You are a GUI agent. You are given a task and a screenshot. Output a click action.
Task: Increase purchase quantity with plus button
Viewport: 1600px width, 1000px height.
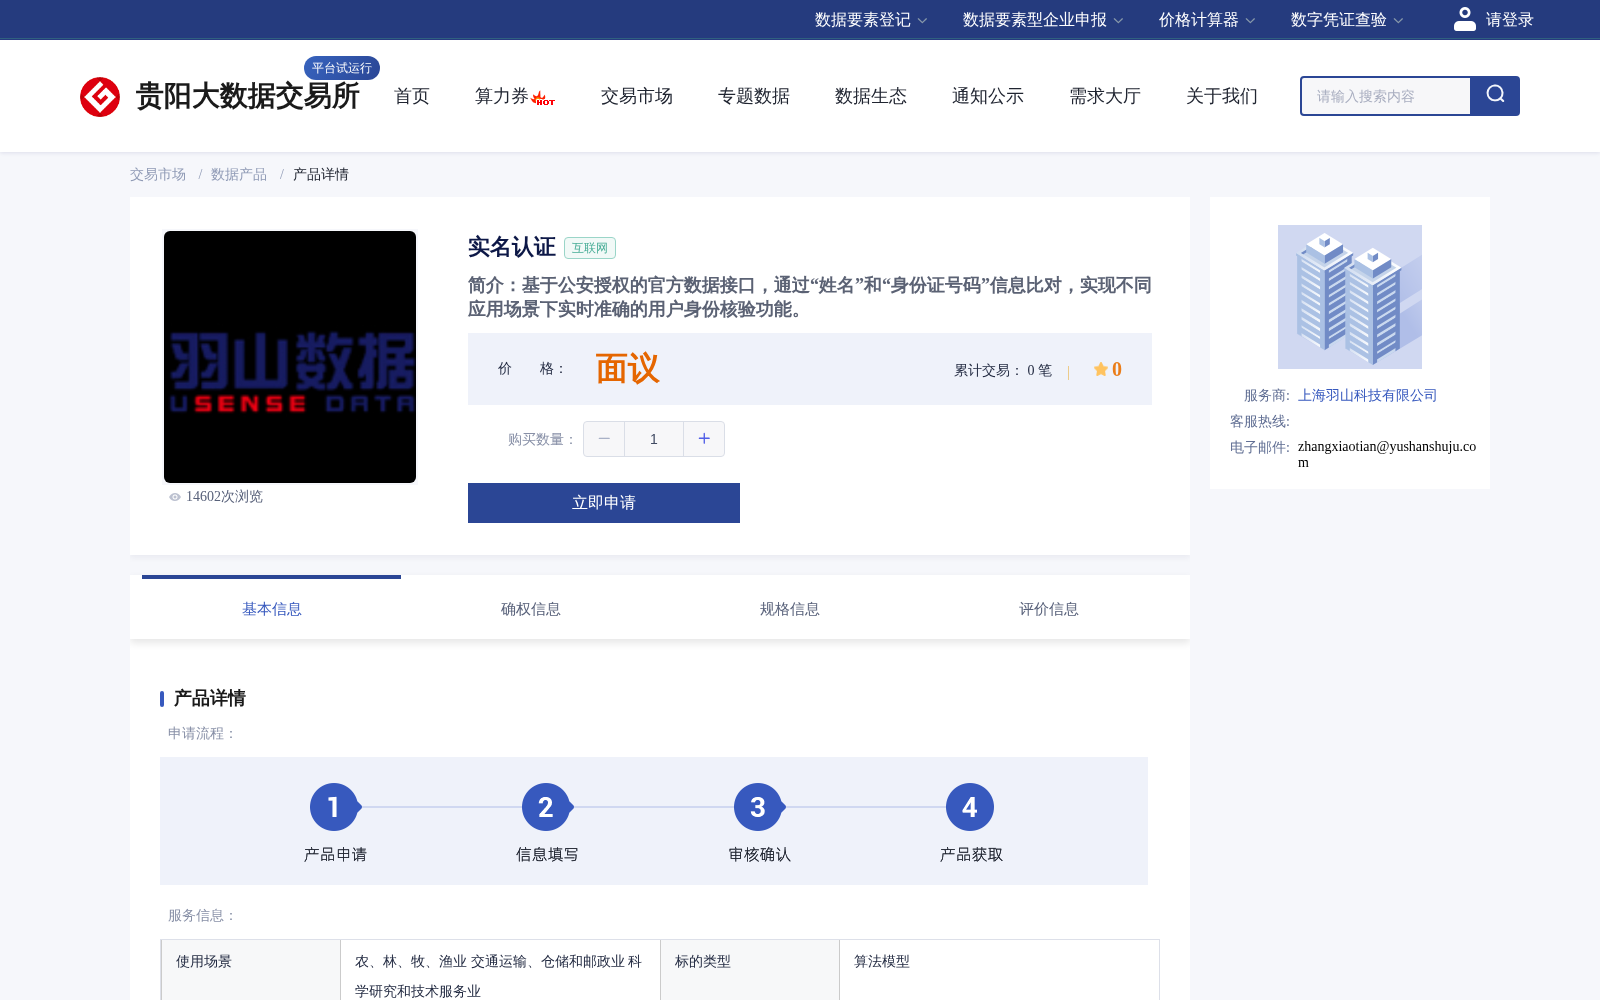704,439
